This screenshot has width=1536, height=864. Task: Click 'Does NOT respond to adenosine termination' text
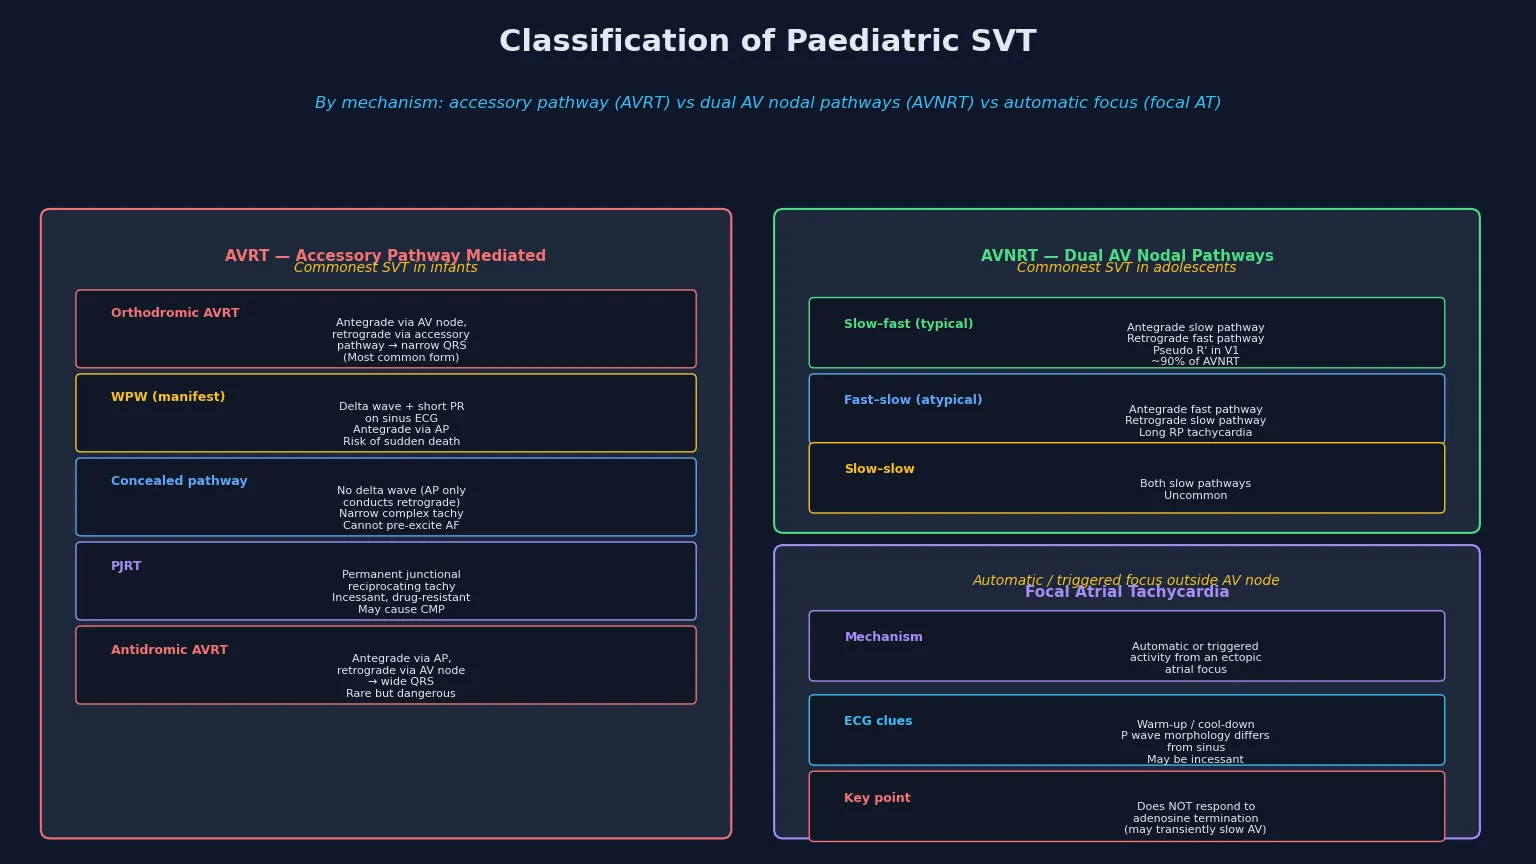pyautogui.click(x=1195, y=818)
